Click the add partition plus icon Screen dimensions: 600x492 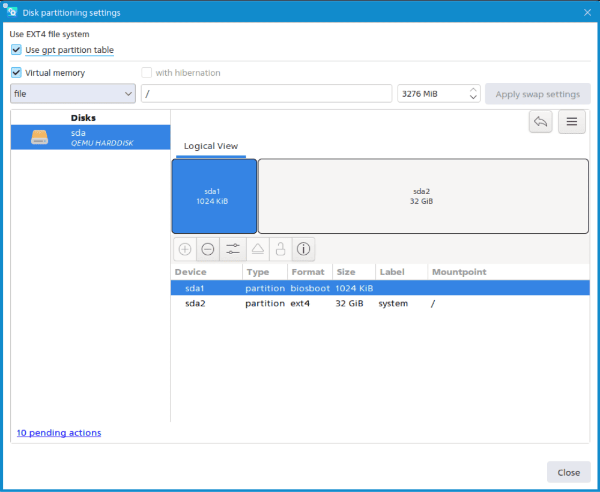185,249
